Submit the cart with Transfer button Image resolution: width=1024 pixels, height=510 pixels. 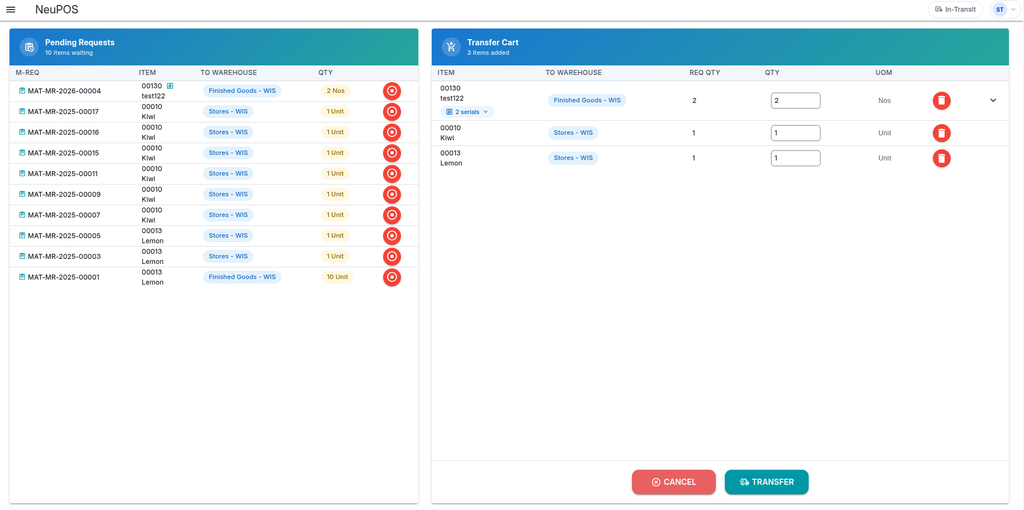pyautogui.click(x=767, y=482)
